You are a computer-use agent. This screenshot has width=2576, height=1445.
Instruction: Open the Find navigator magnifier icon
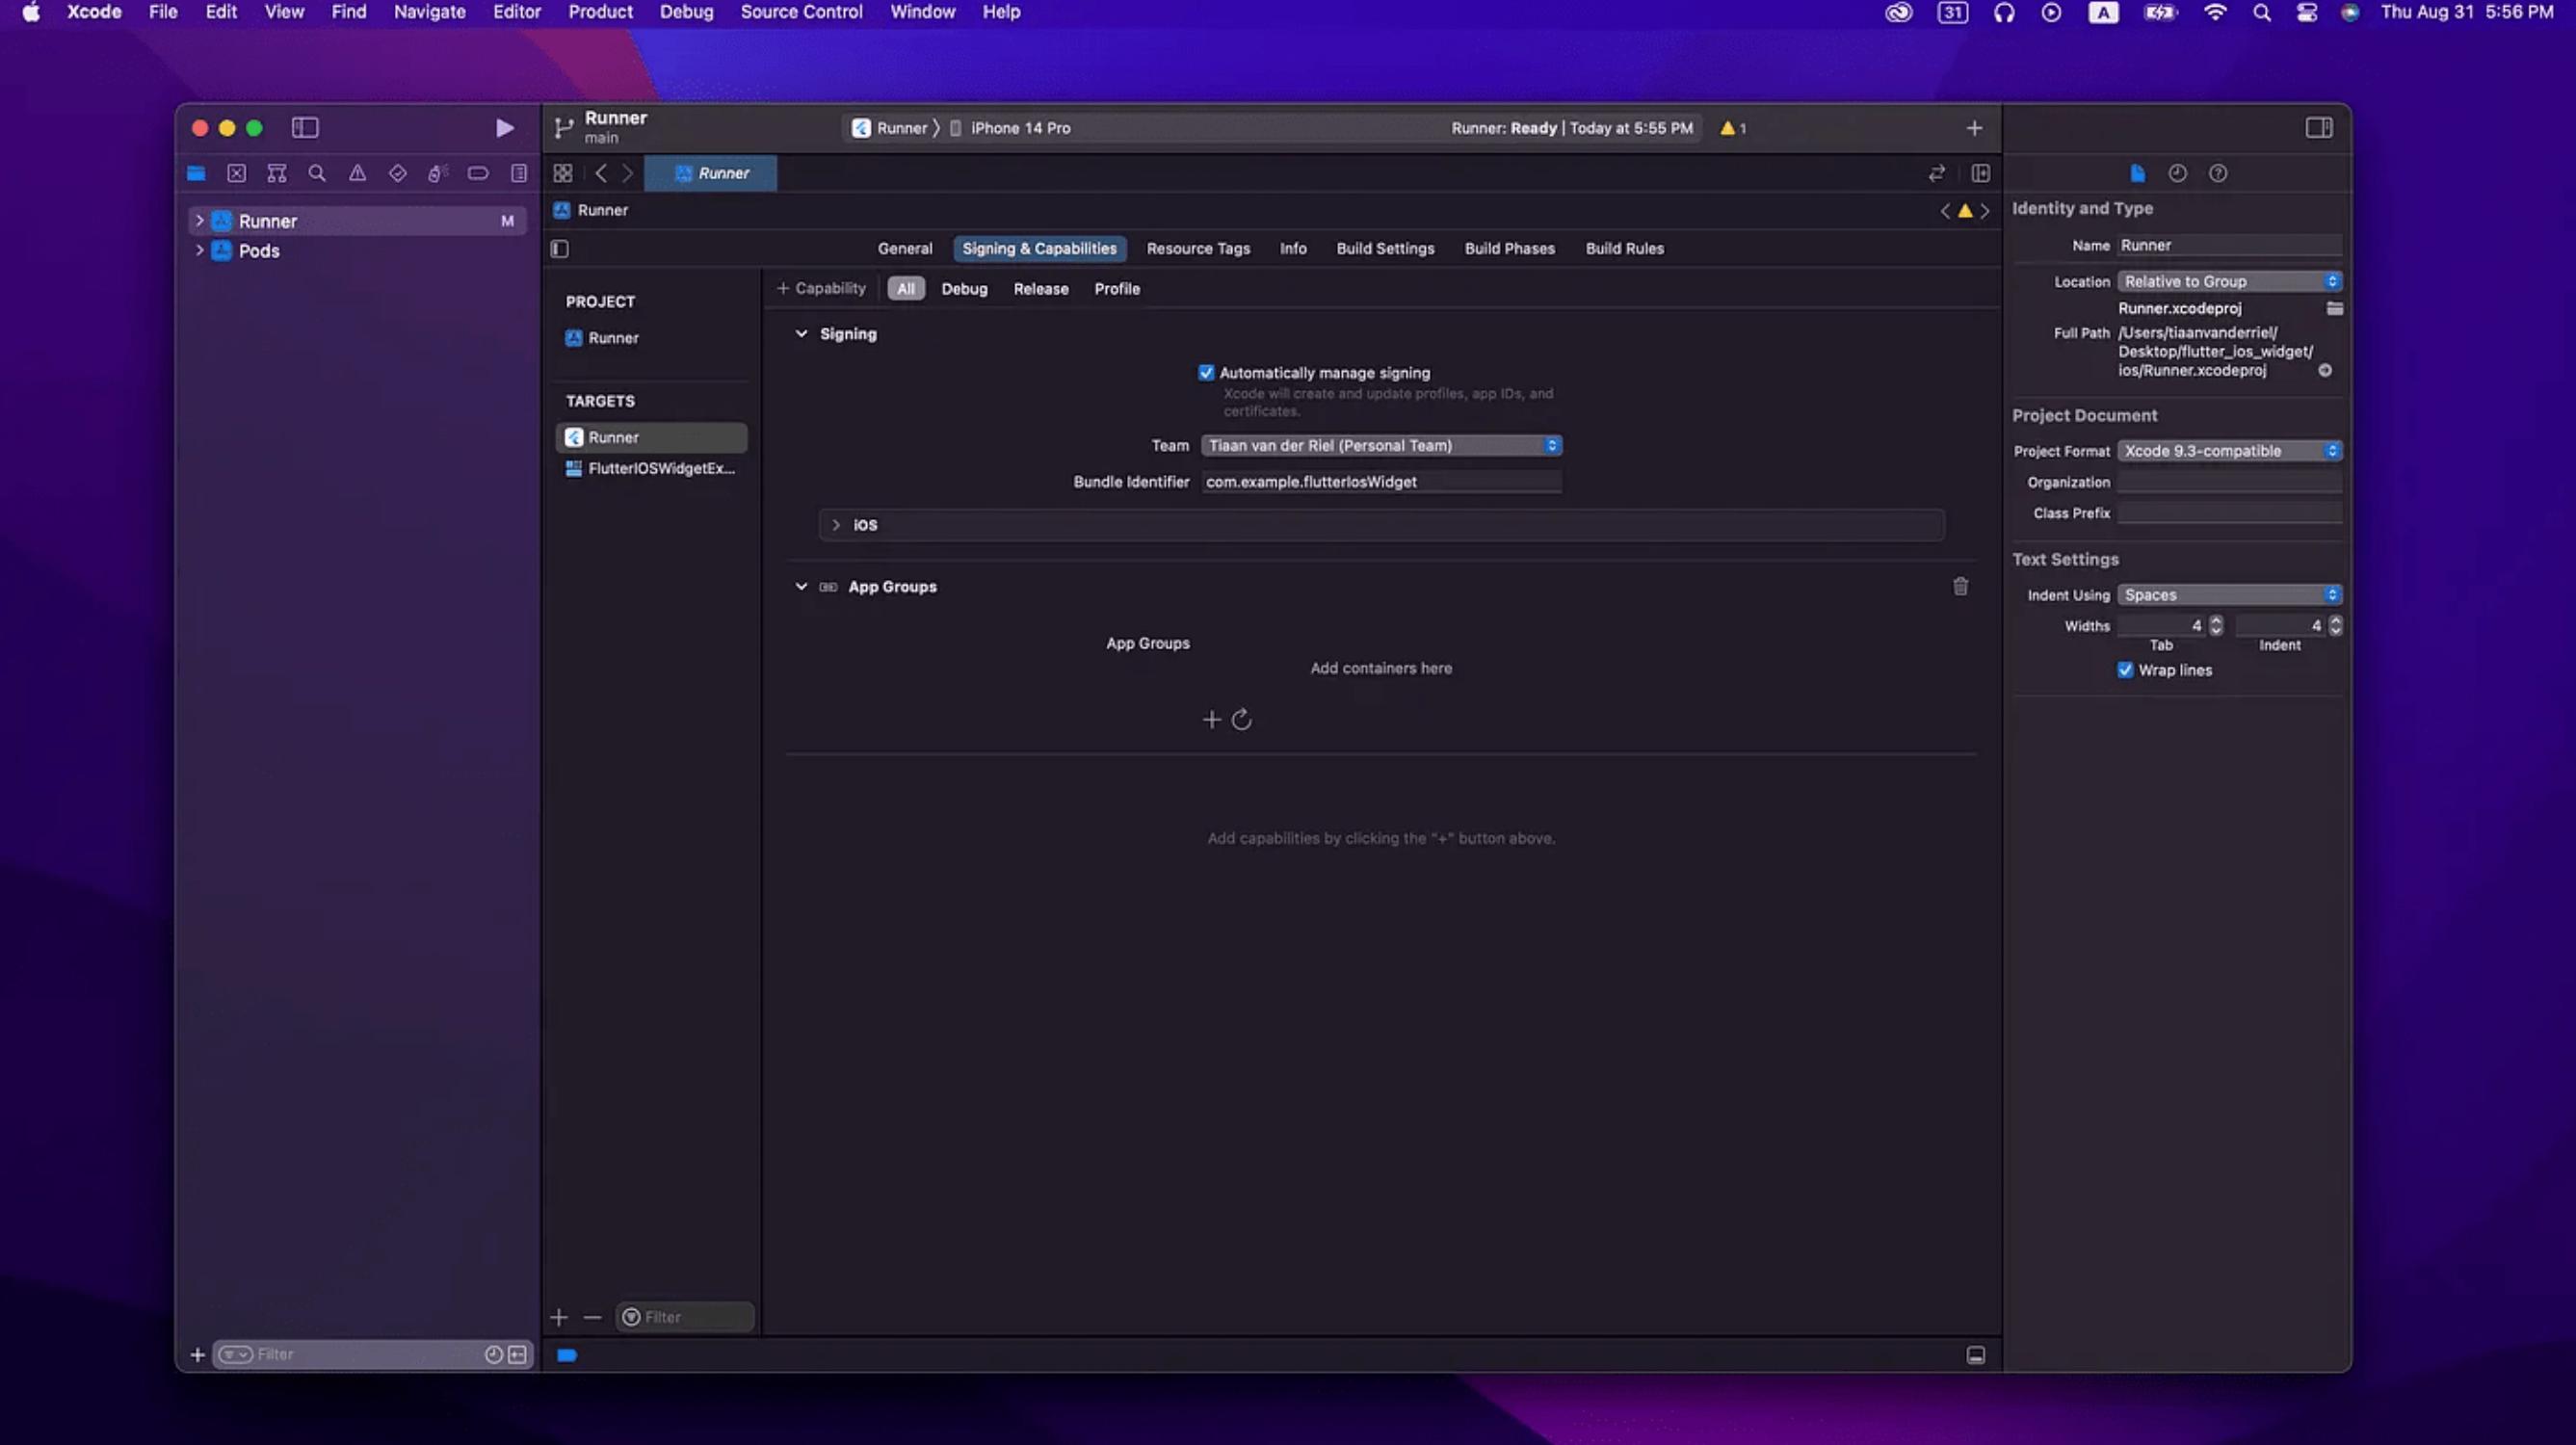[x=317, y=173]
